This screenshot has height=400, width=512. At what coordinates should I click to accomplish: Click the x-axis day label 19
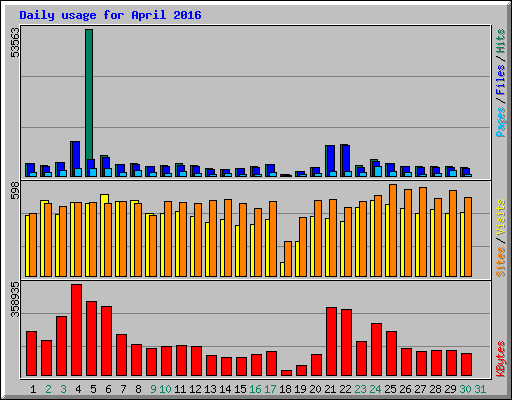[300, 389]
